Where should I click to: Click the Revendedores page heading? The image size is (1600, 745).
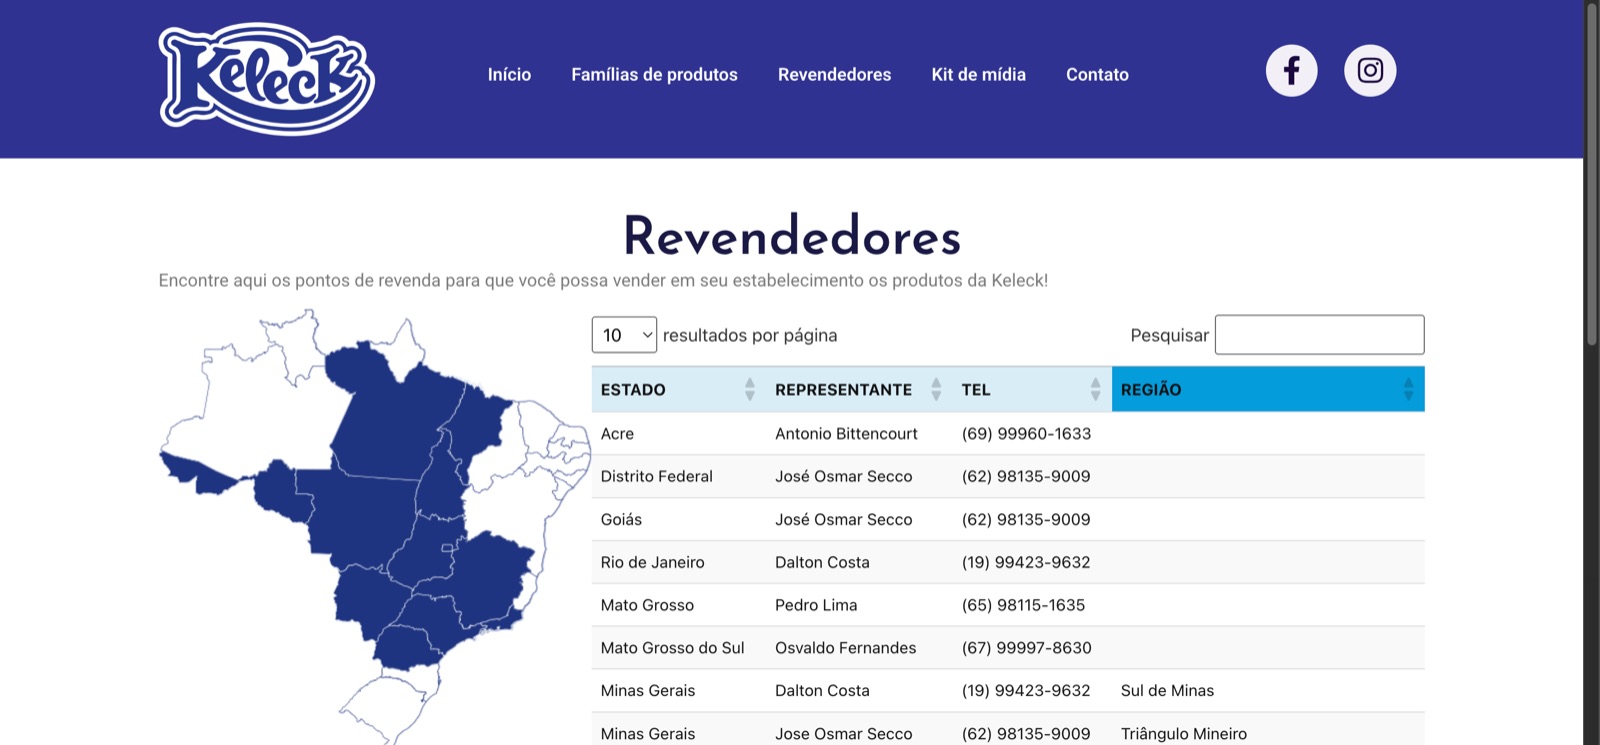[792, 236]
